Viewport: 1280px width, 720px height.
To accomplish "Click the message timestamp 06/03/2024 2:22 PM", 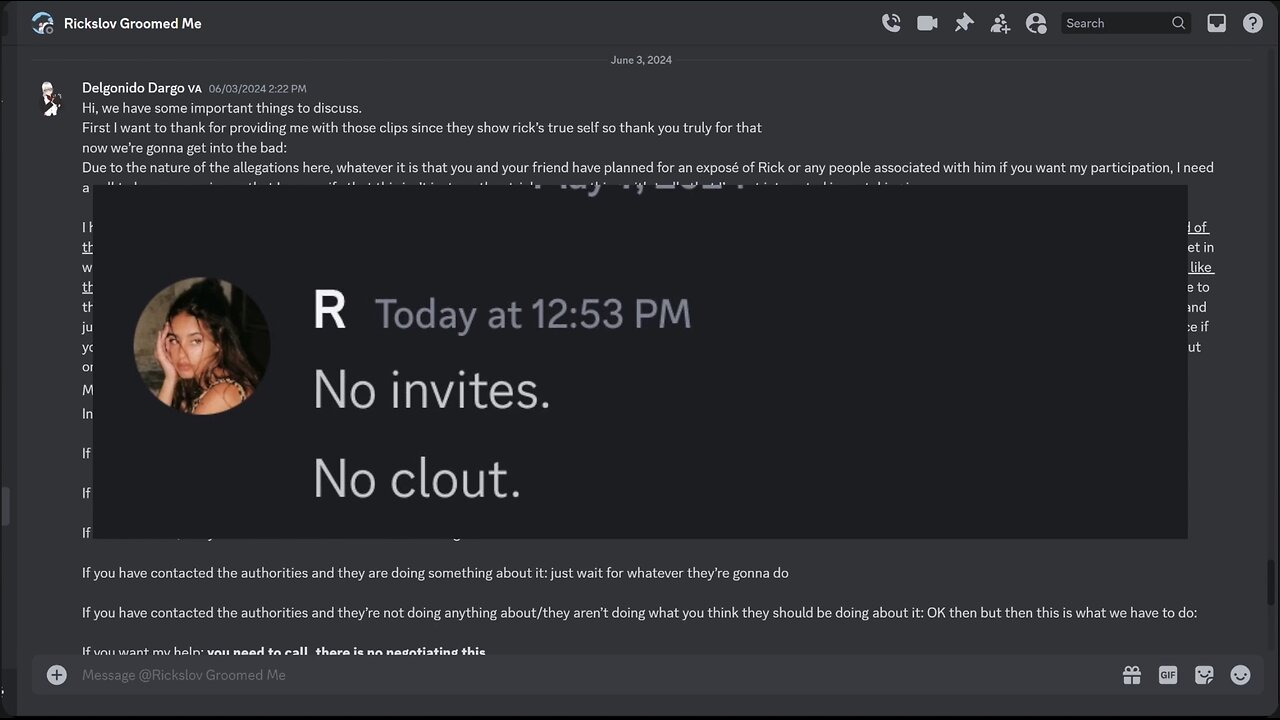I will pyautogui.click(x=258, y=89).
